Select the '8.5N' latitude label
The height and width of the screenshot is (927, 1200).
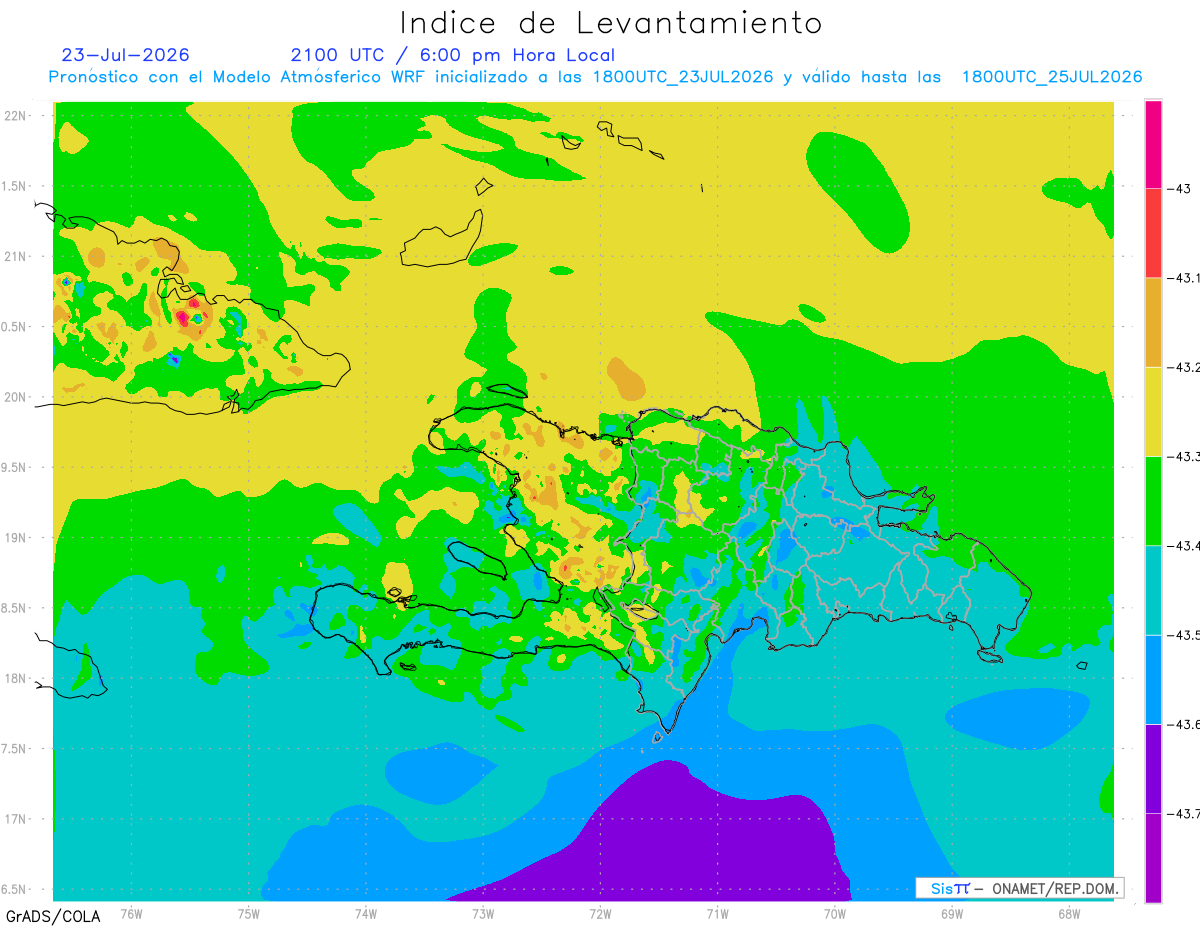pos(14,608)
